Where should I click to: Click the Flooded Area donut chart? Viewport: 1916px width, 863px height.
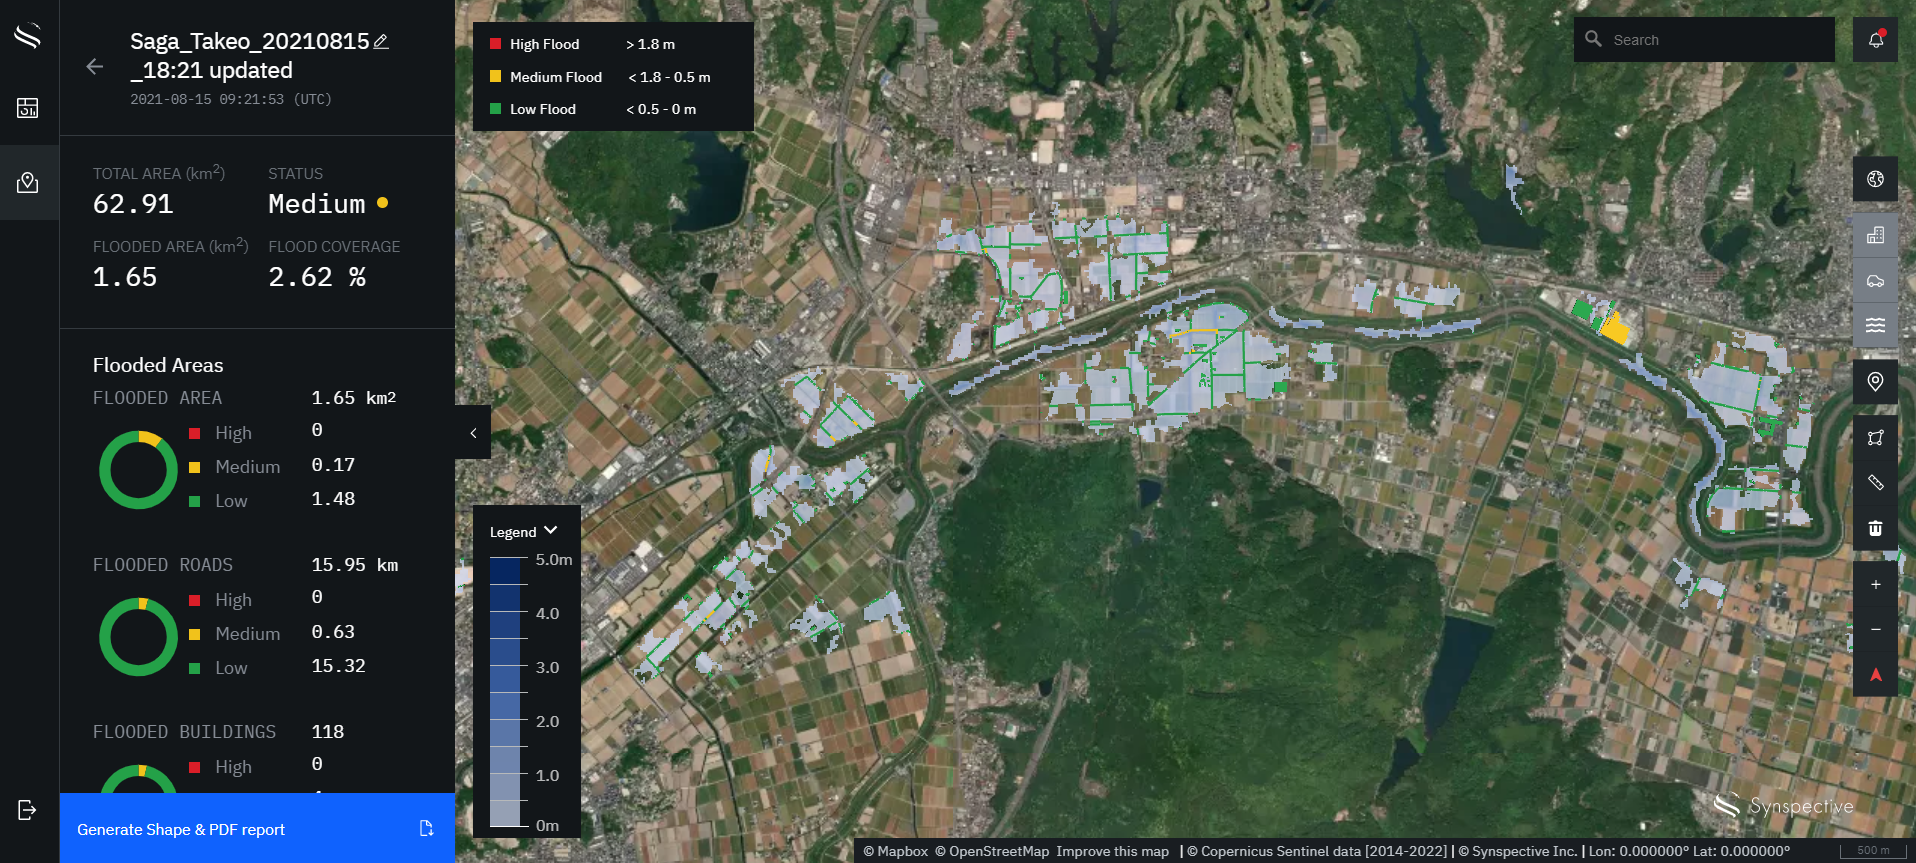point(138,470)
